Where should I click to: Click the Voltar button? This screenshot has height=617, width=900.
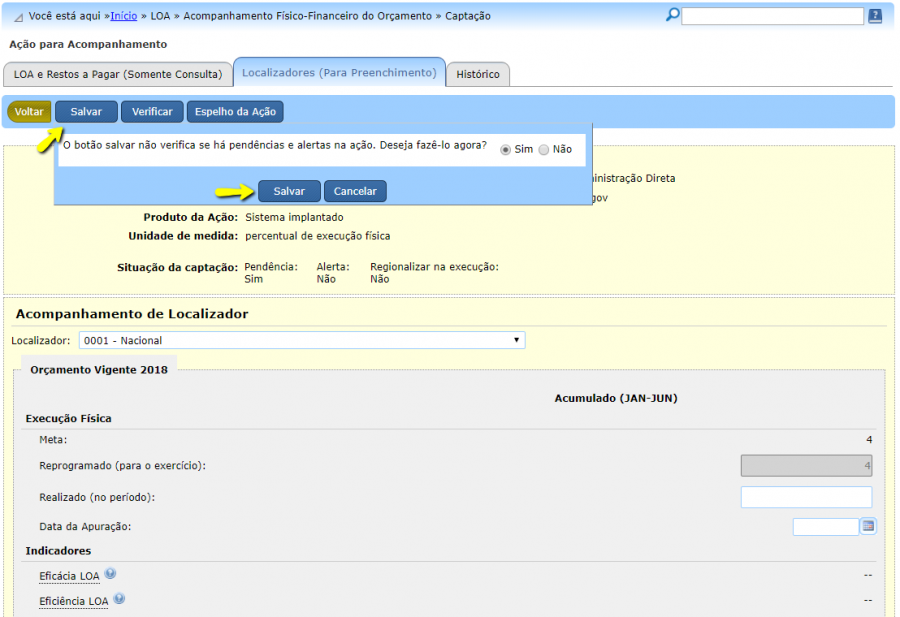click(29, 112)
